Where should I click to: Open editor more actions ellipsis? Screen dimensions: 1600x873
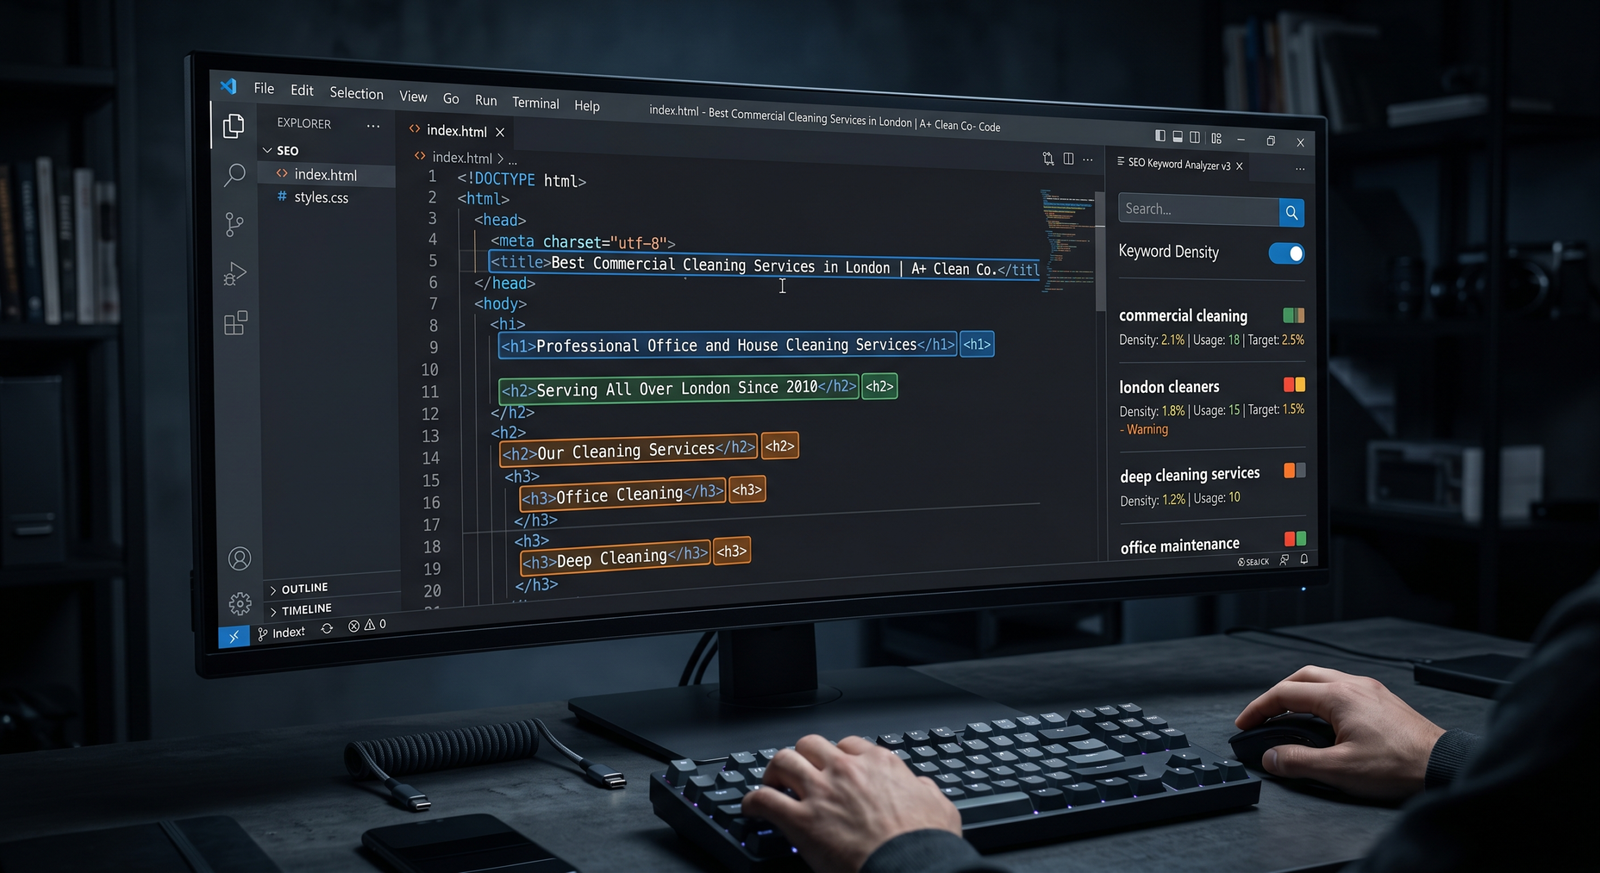coord(1088,160)
